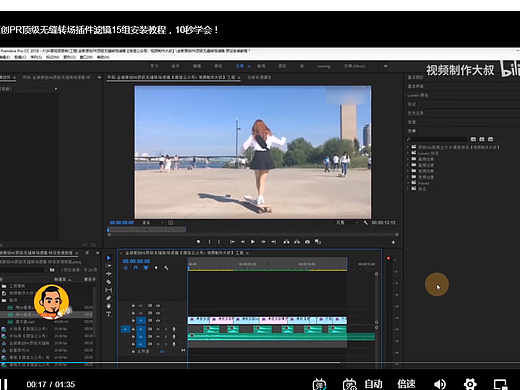The width and height of the screenshot is (520, 390).
Task: Lock the V1 video track
Action: [133, 320]
